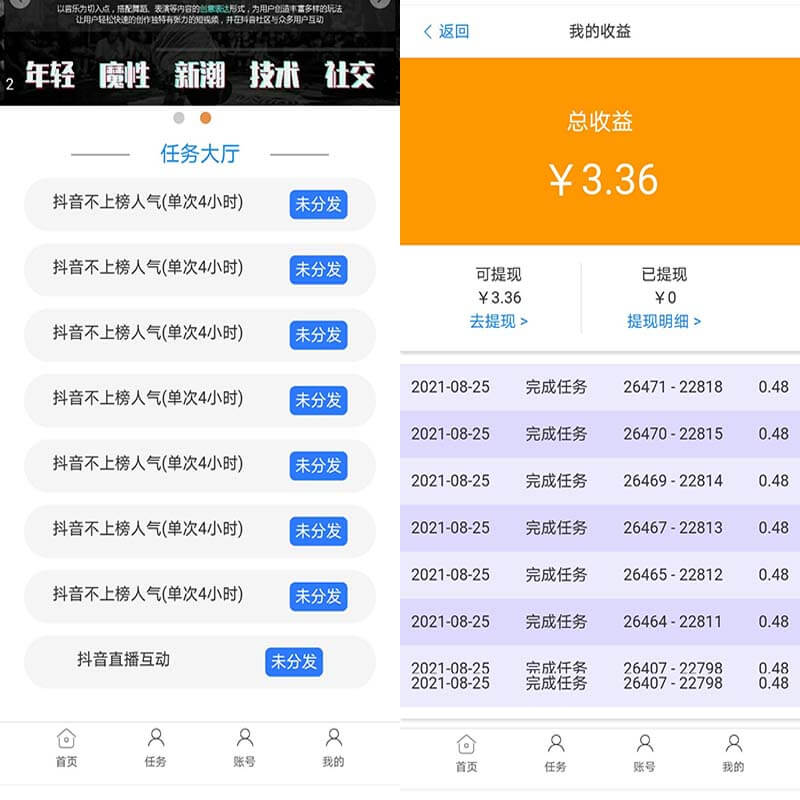Select the record 26464 - 22811

(x=600, y=622)
